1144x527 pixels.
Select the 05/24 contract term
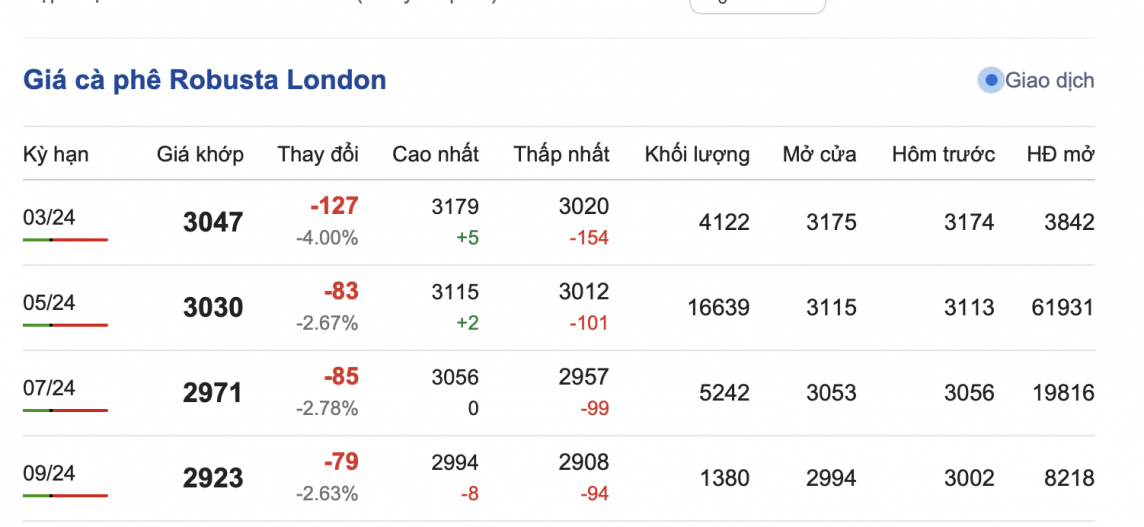[49, 302]
